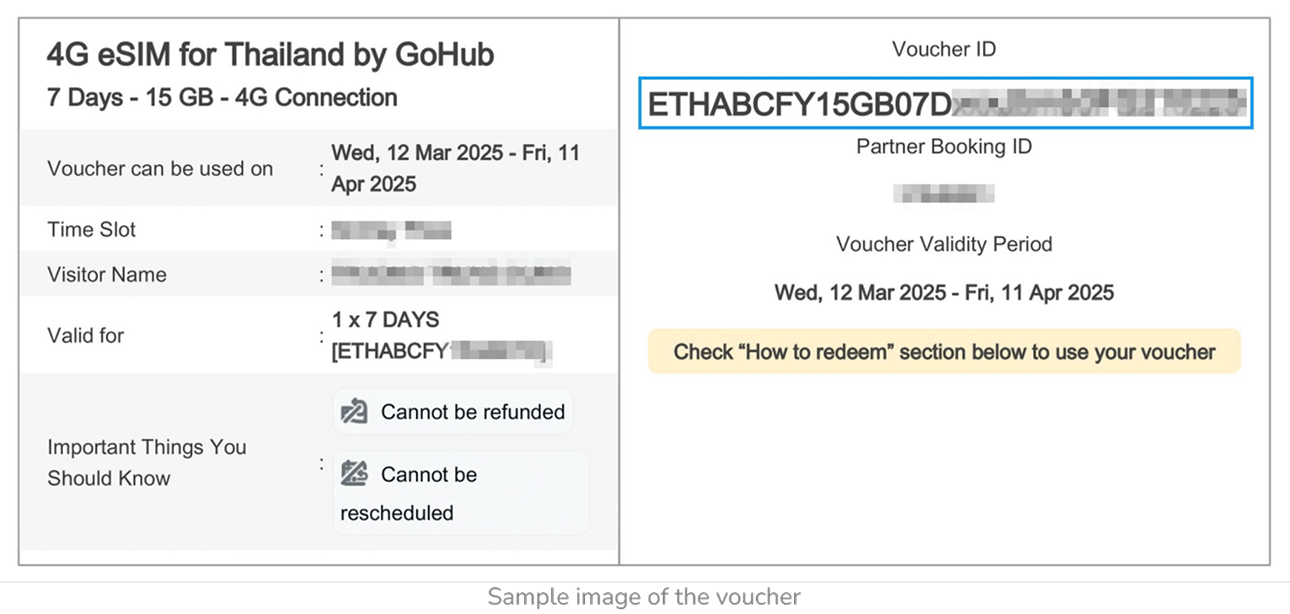Click the blurred visitor name value

(x=450, y=273)
